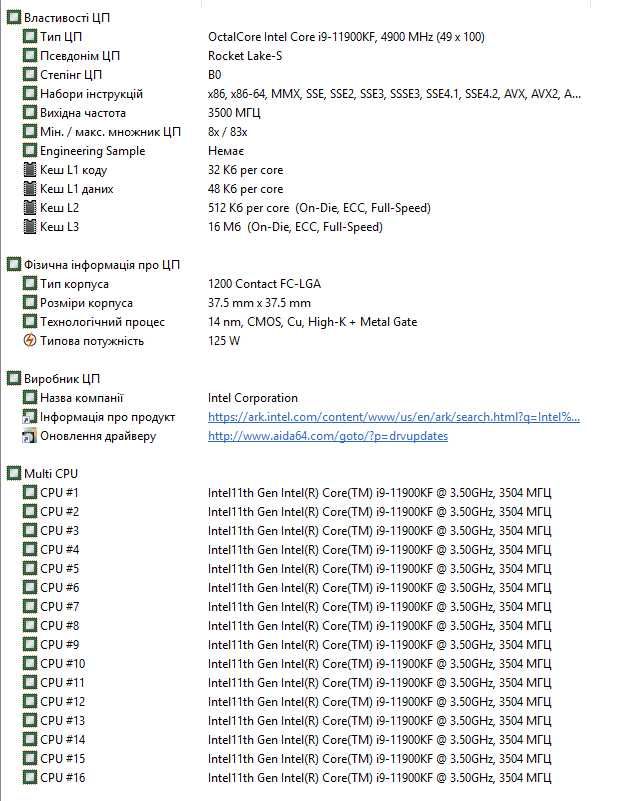Click the Назва компанії row icon

click(x=30, y=397)
